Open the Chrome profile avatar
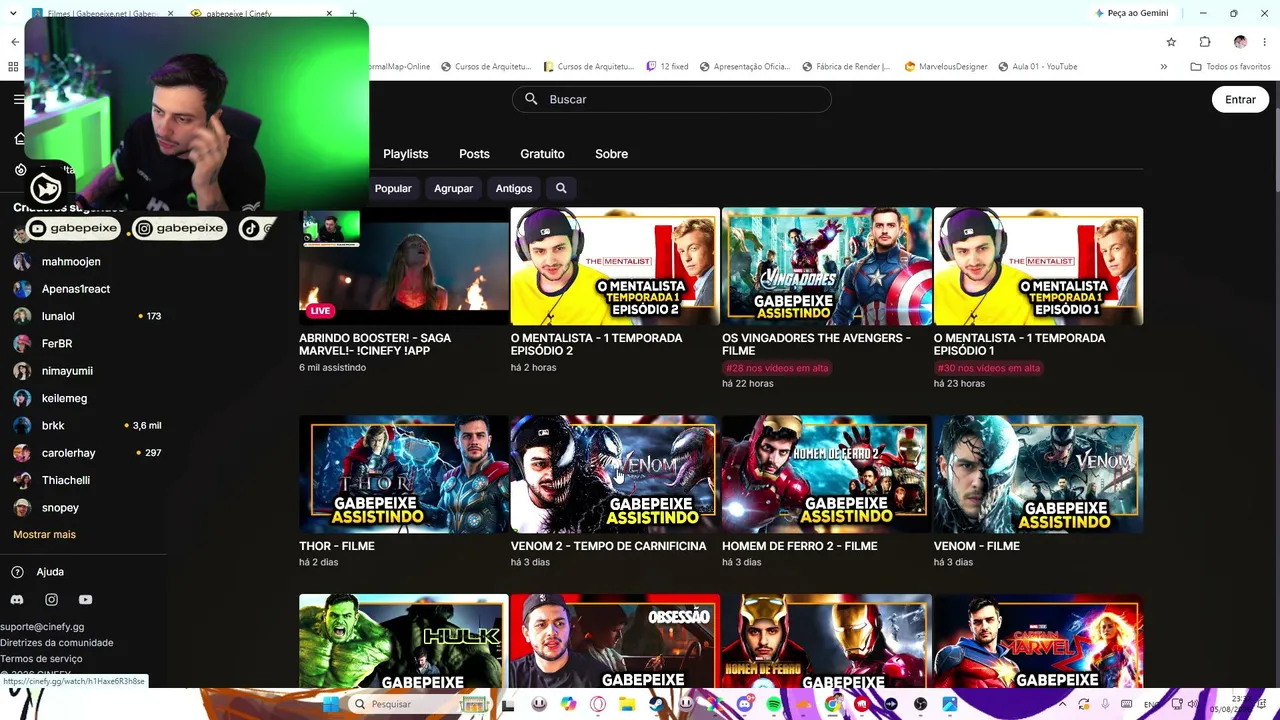 click(1240, 42)
